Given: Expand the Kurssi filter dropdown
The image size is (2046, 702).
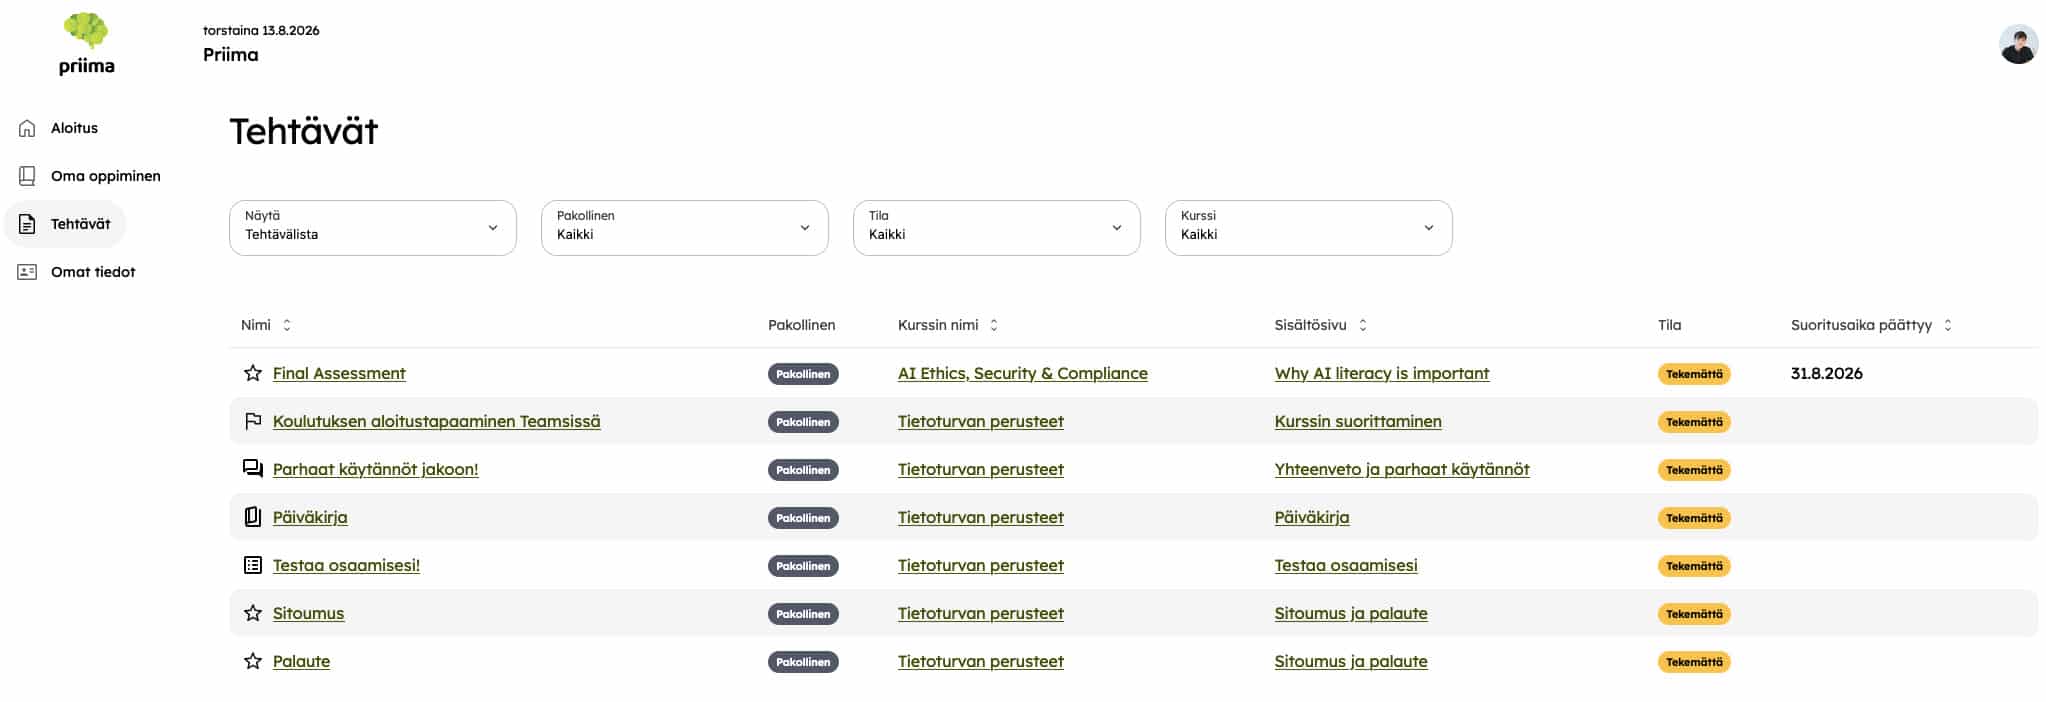Looking at the screenshot, I should click(x=1309, y=228).
